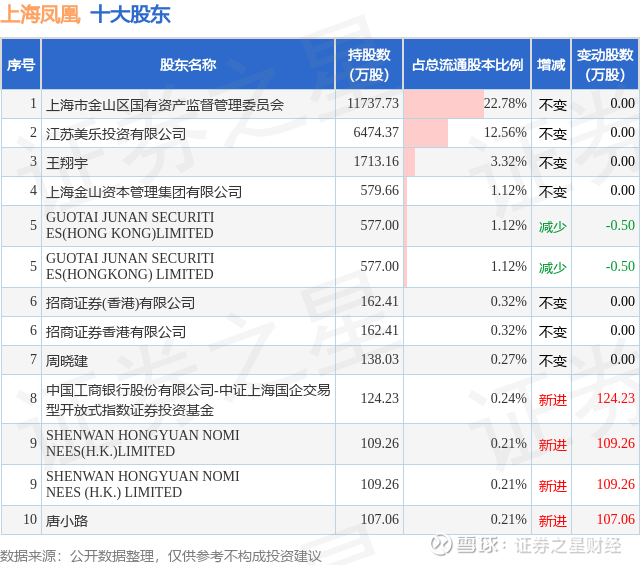The width and height of the screenshot is (640, 565).
Task: Click the 十大股东 heading
Action: click(x=130, y=15)
